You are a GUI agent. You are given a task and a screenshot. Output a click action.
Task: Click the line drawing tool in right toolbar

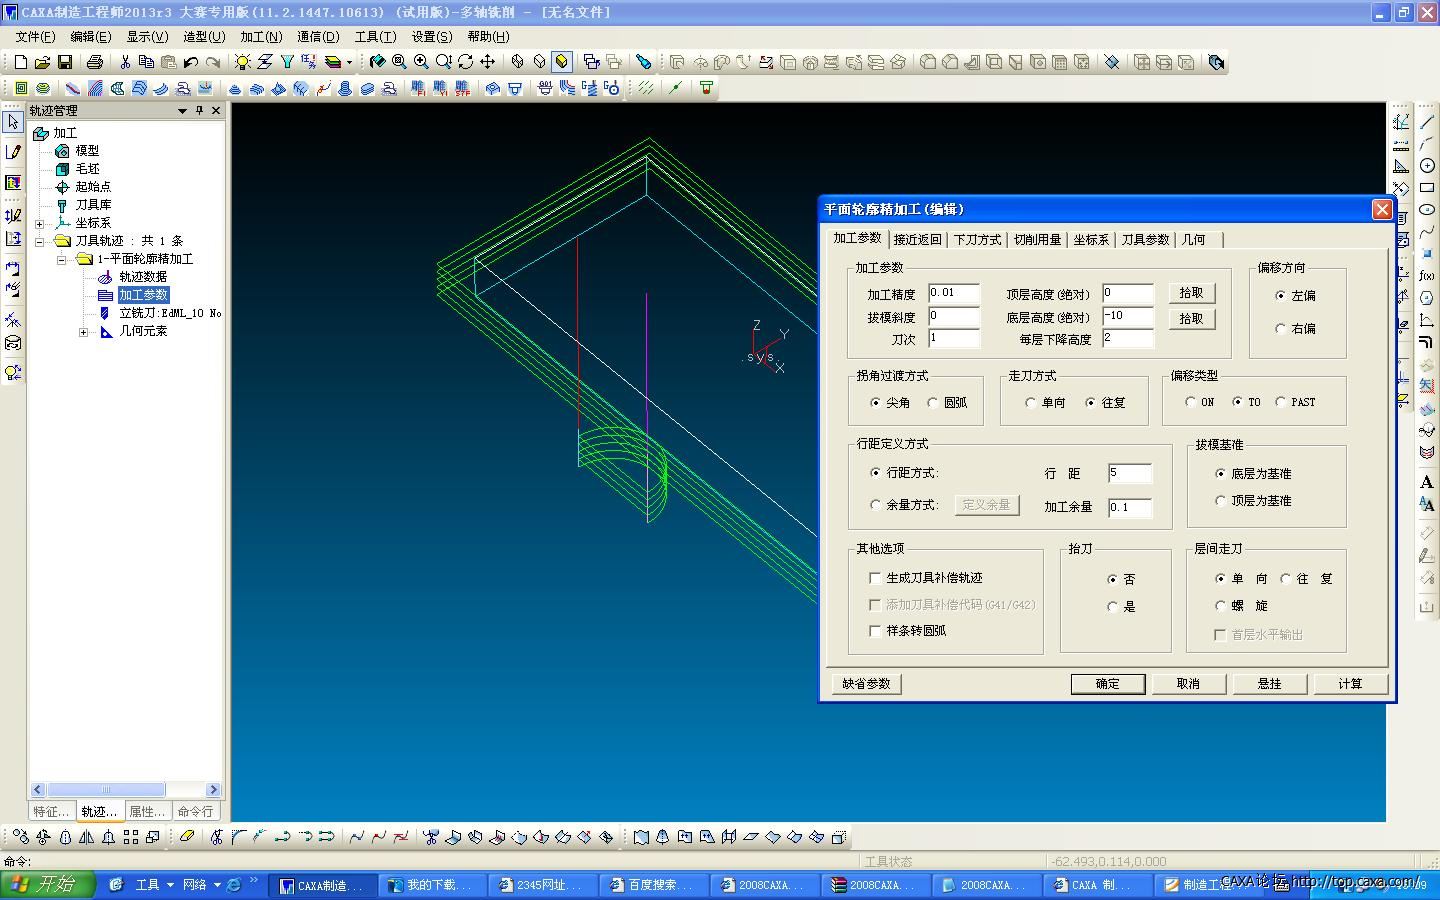tap(1427, 121)
